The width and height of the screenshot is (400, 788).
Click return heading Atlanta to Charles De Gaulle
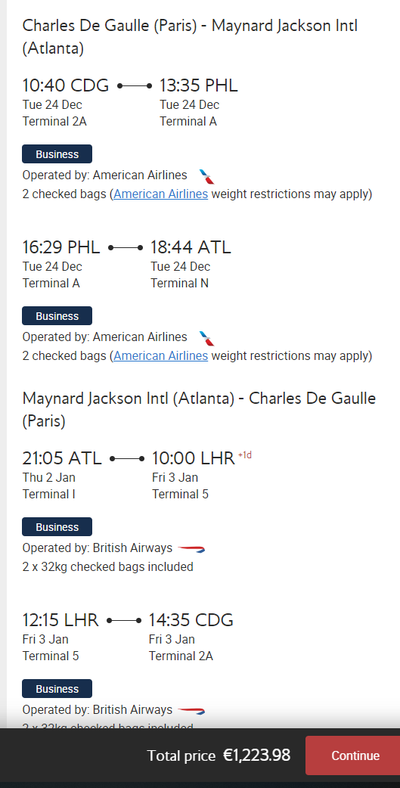pos(199,410)
